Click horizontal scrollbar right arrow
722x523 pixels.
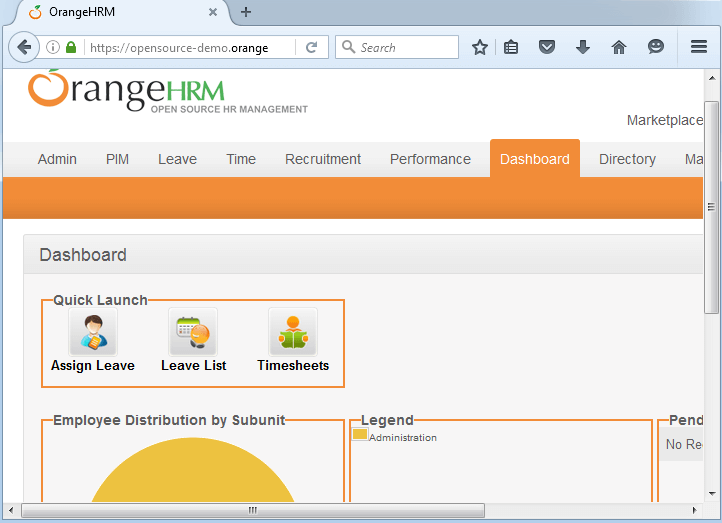pos(695,510)
